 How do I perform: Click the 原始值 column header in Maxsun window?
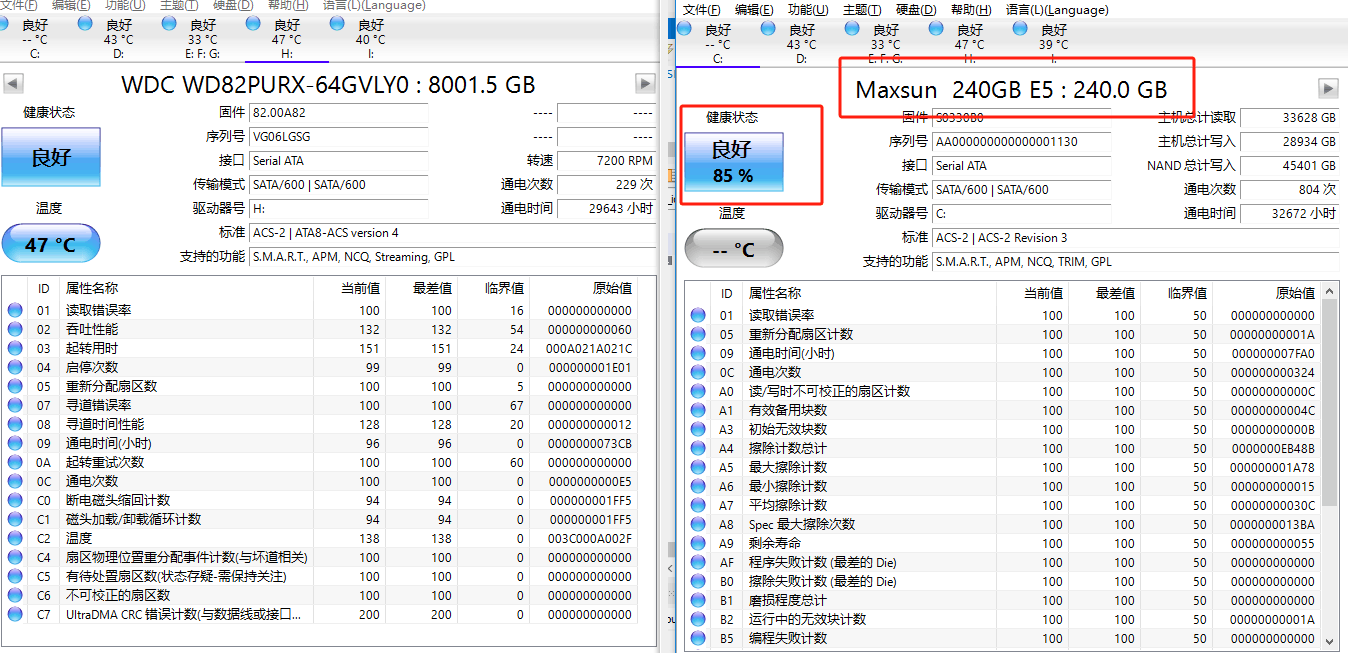tap(1267, 293)
